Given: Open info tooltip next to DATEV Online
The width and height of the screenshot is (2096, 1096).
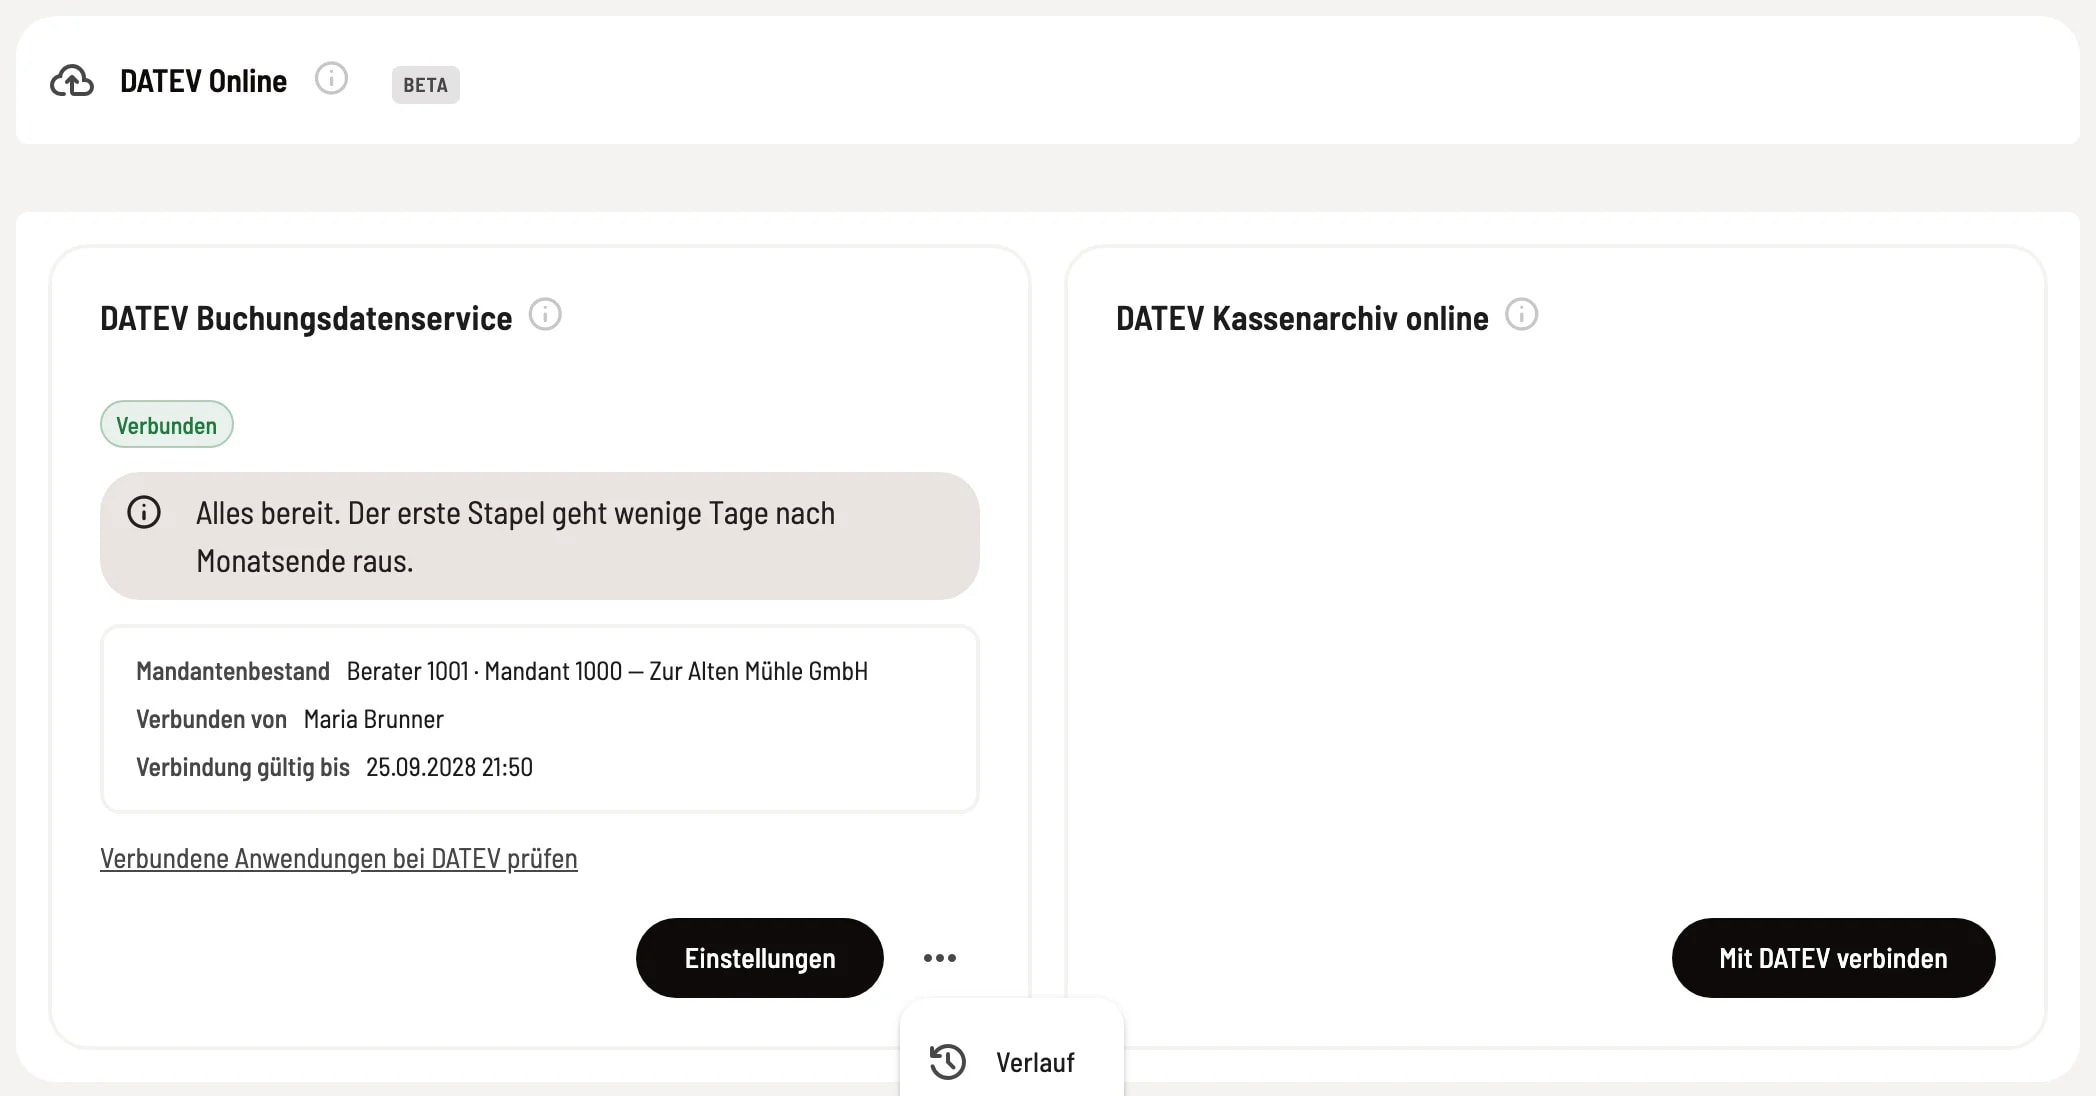Looking at the screenshot, I should [331, 78].
